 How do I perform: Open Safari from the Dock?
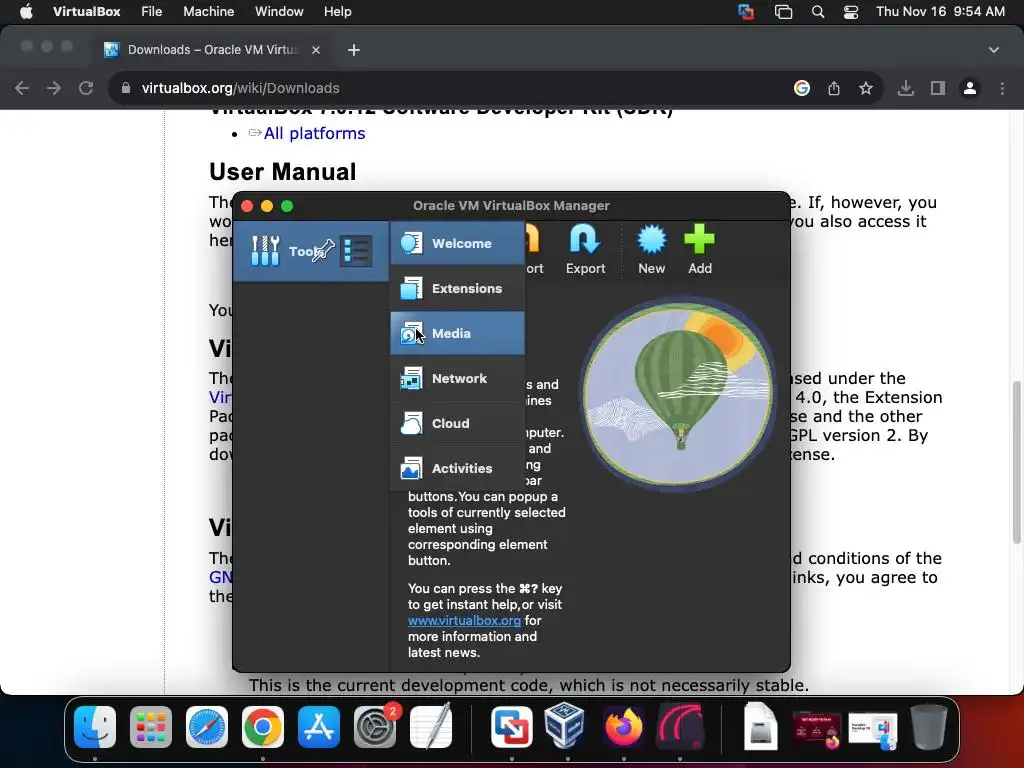[207, 726]
